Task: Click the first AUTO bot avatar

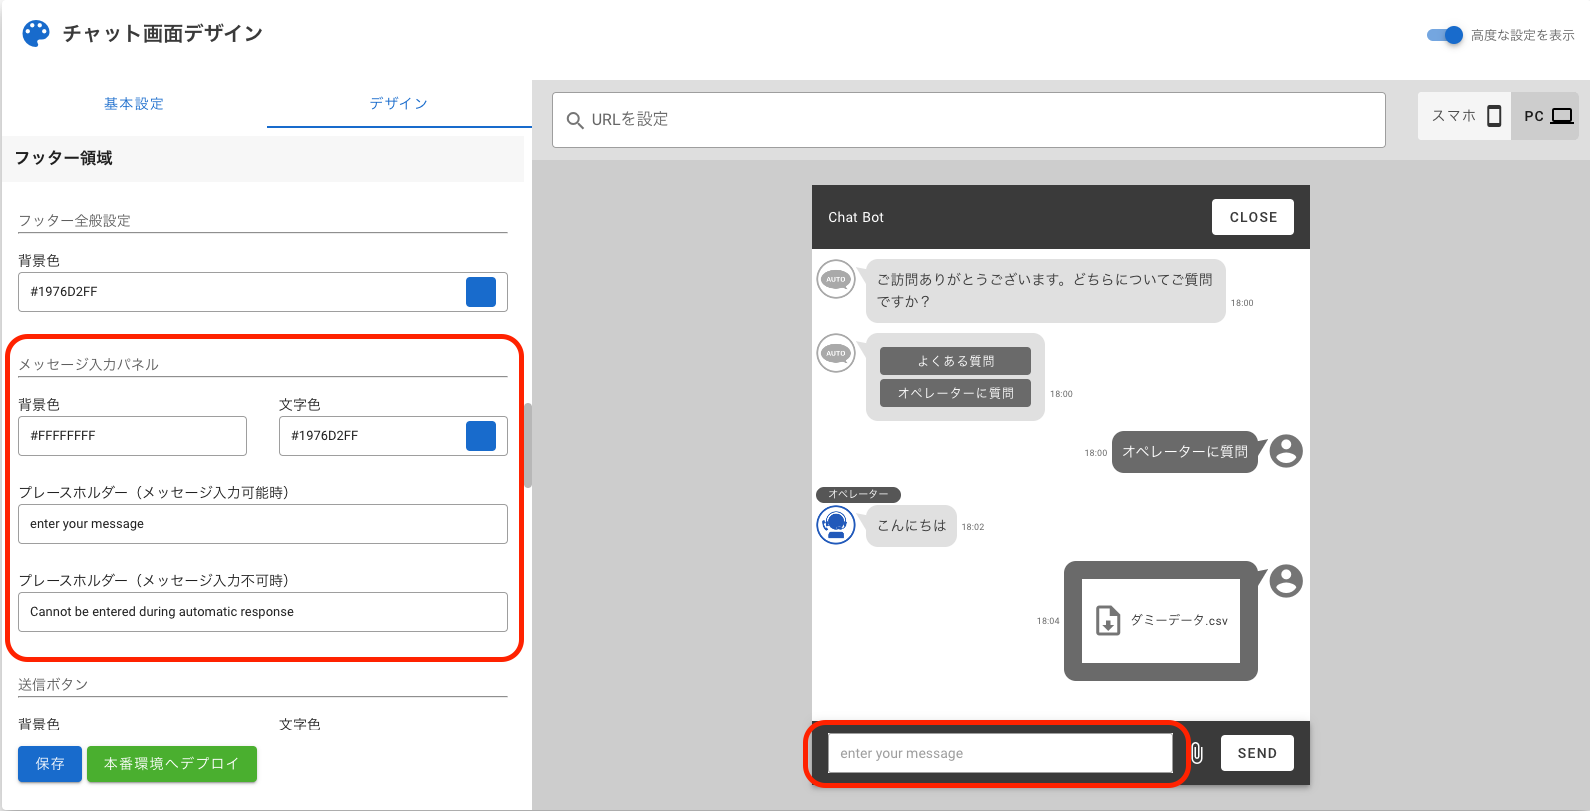Action: [x=836, y=279]
